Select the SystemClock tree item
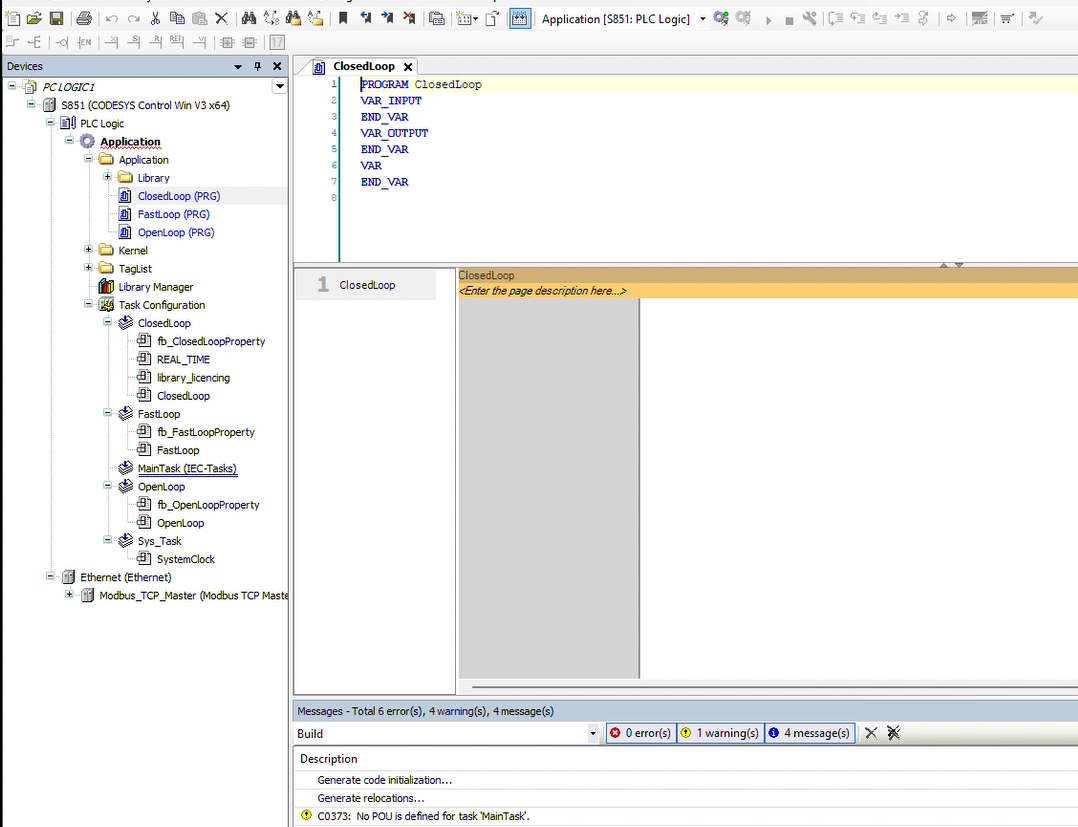The width and height of the screenshot is (1078, 827). [x=186, y=560]
